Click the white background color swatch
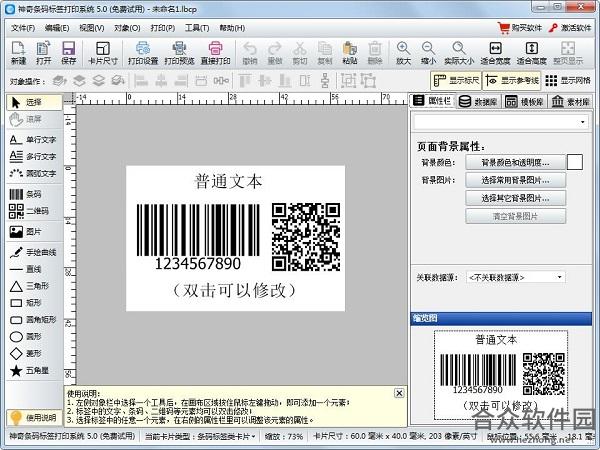Viewport: 600px width, 450px height. [575, 162]
